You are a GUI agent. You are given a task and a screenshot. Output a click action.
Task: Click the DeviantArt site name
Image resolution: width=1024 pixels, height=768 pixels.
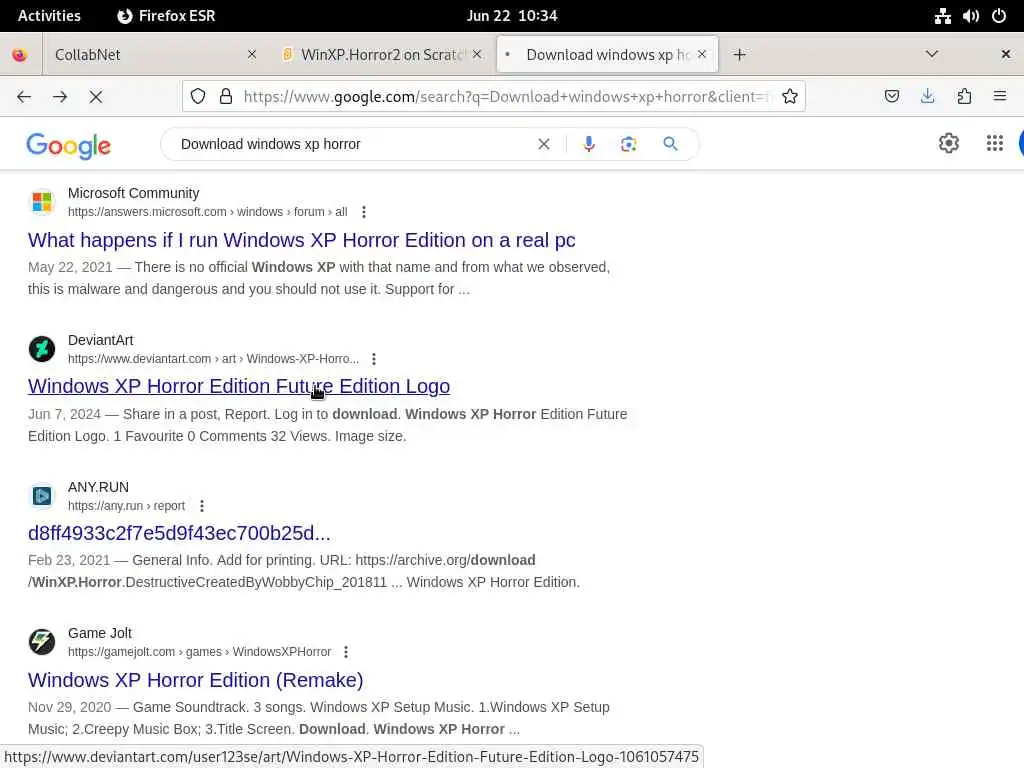tap(101, 340)
